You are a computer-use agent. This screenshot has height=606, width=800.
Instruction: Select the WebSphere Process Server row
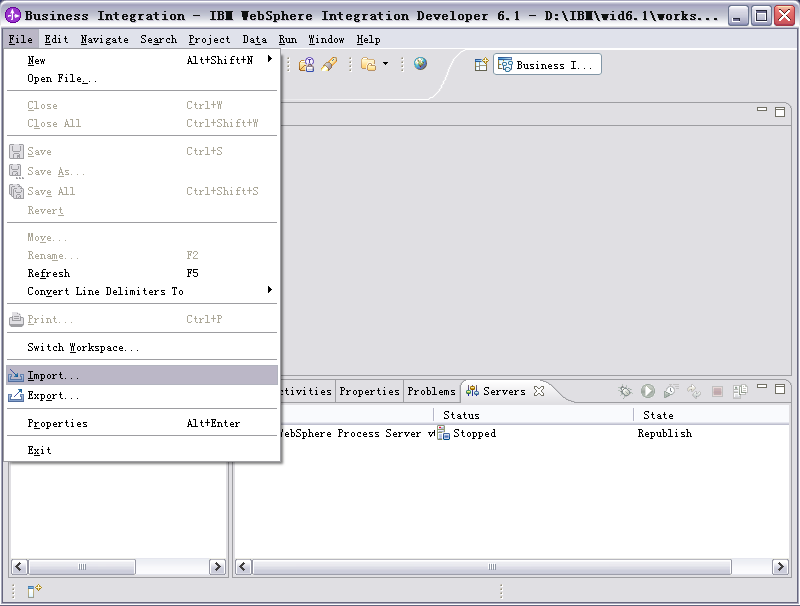(511, 434)
